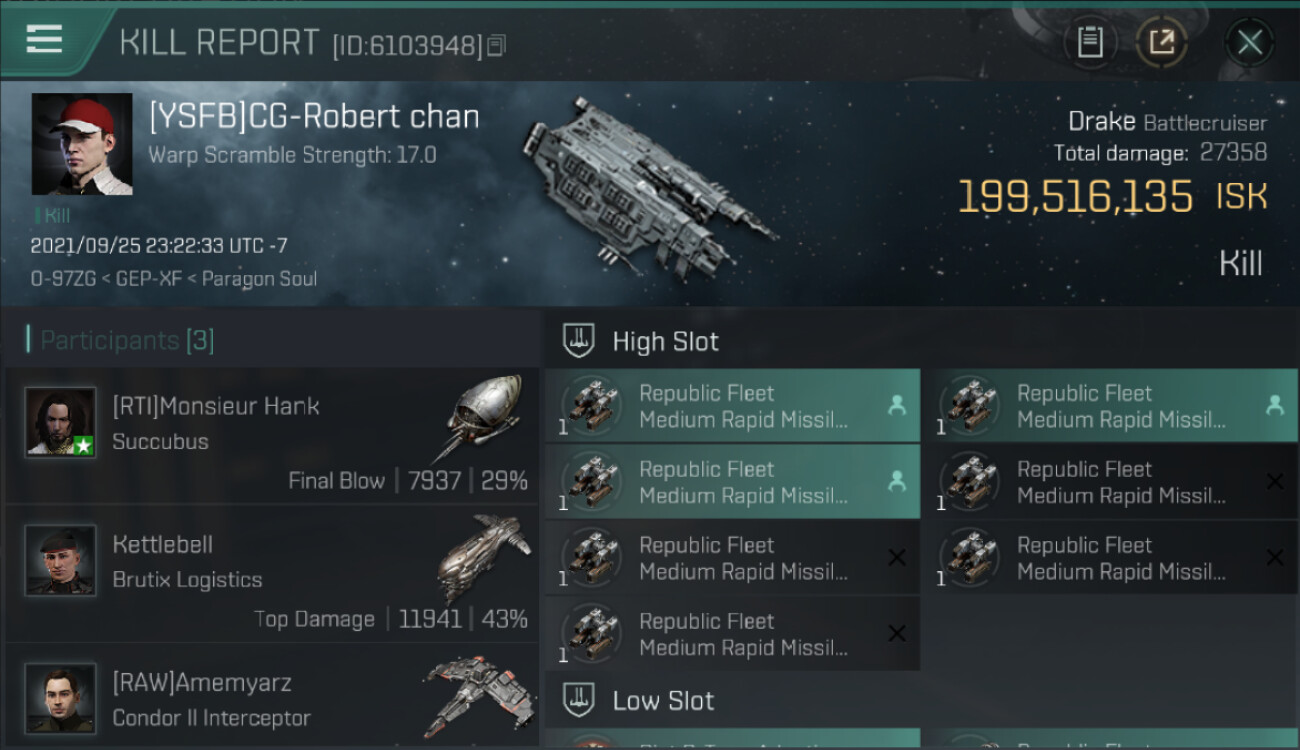This screenshot has width=1300, height=750.
Task: Click the Participants [3] header
Action: (120, 340)
